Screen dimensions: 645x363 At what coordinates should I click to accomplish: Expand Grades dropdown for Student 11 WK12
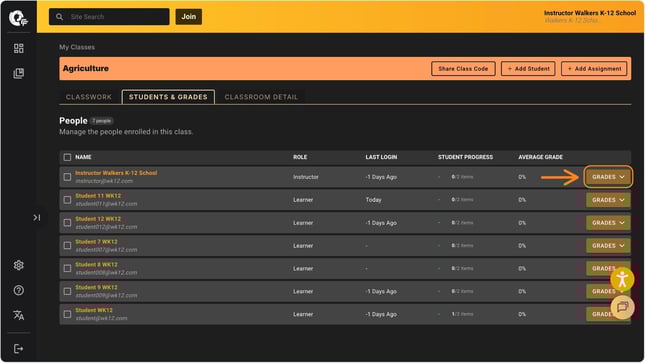(x=608, y=200)
